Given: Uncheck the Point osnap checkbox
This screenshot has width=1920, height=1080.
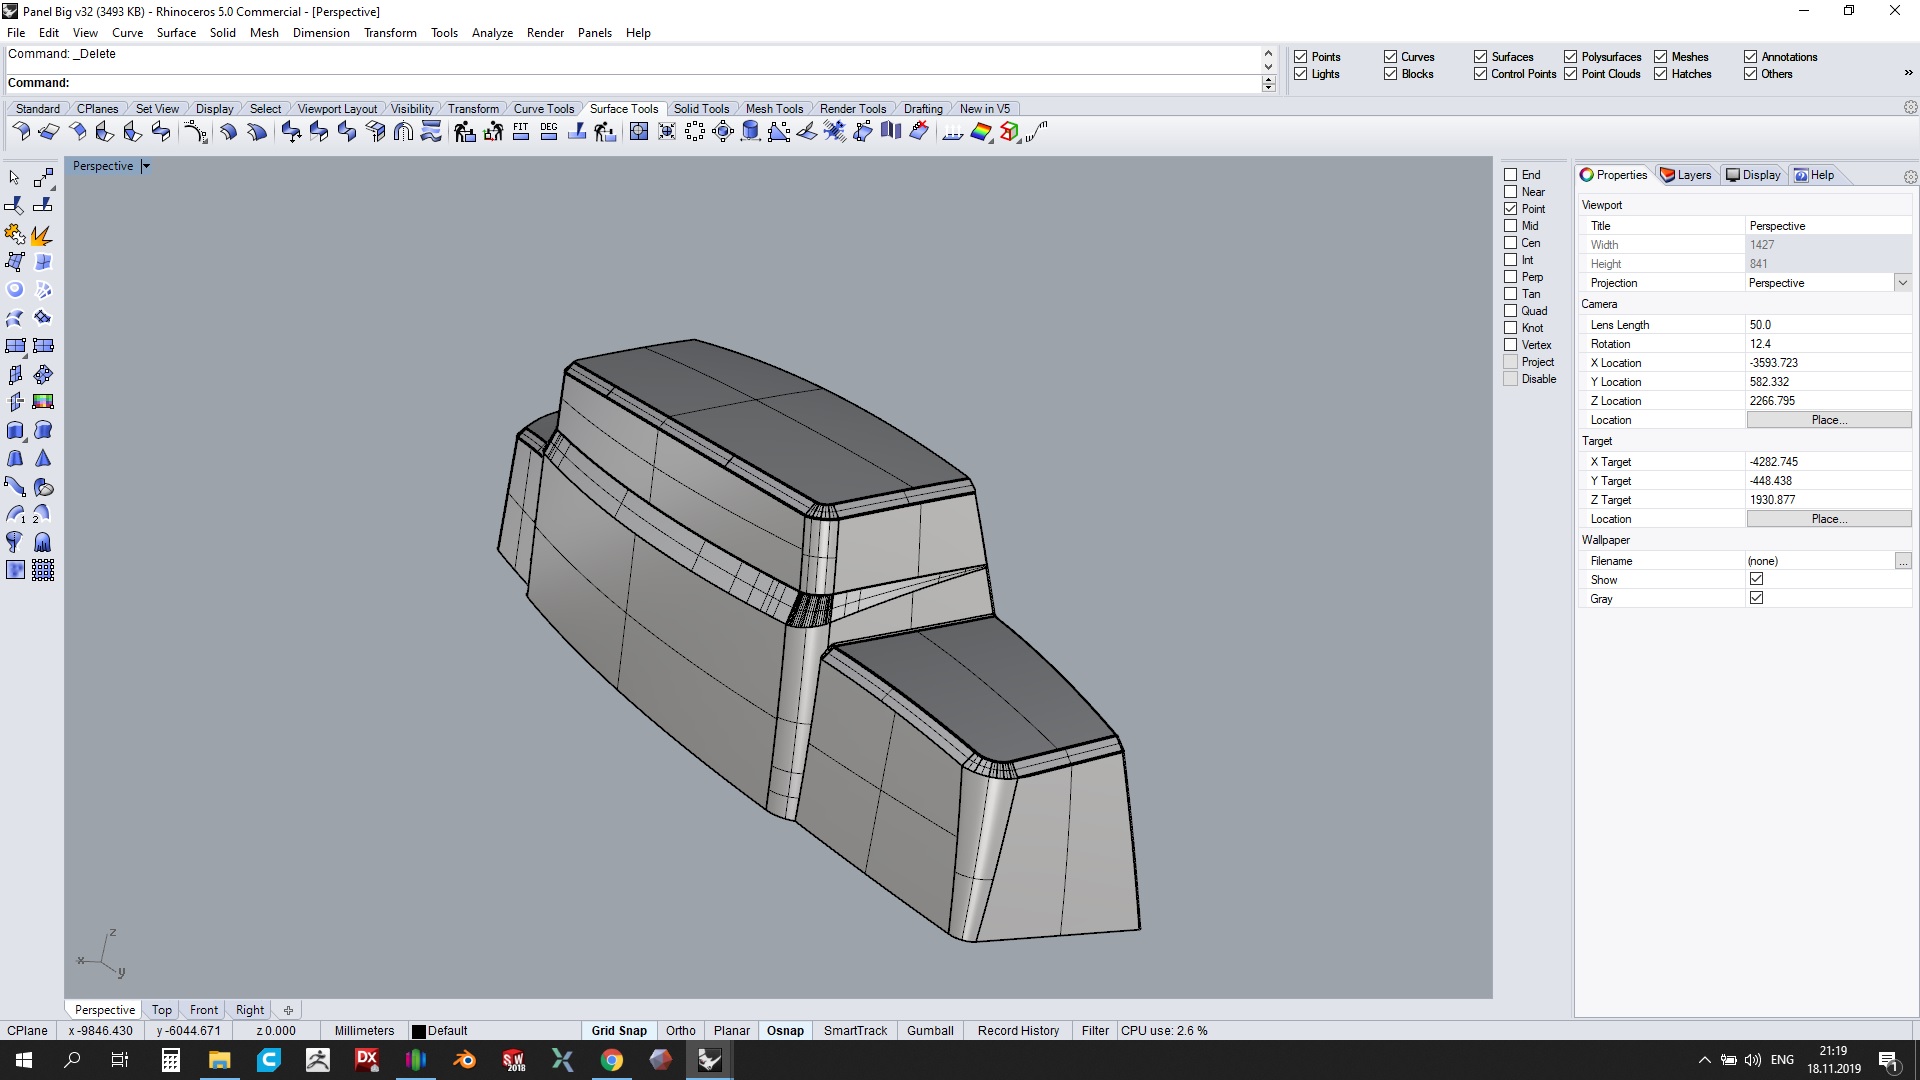Looking at the screenshot, I should tap(1511, 209).
